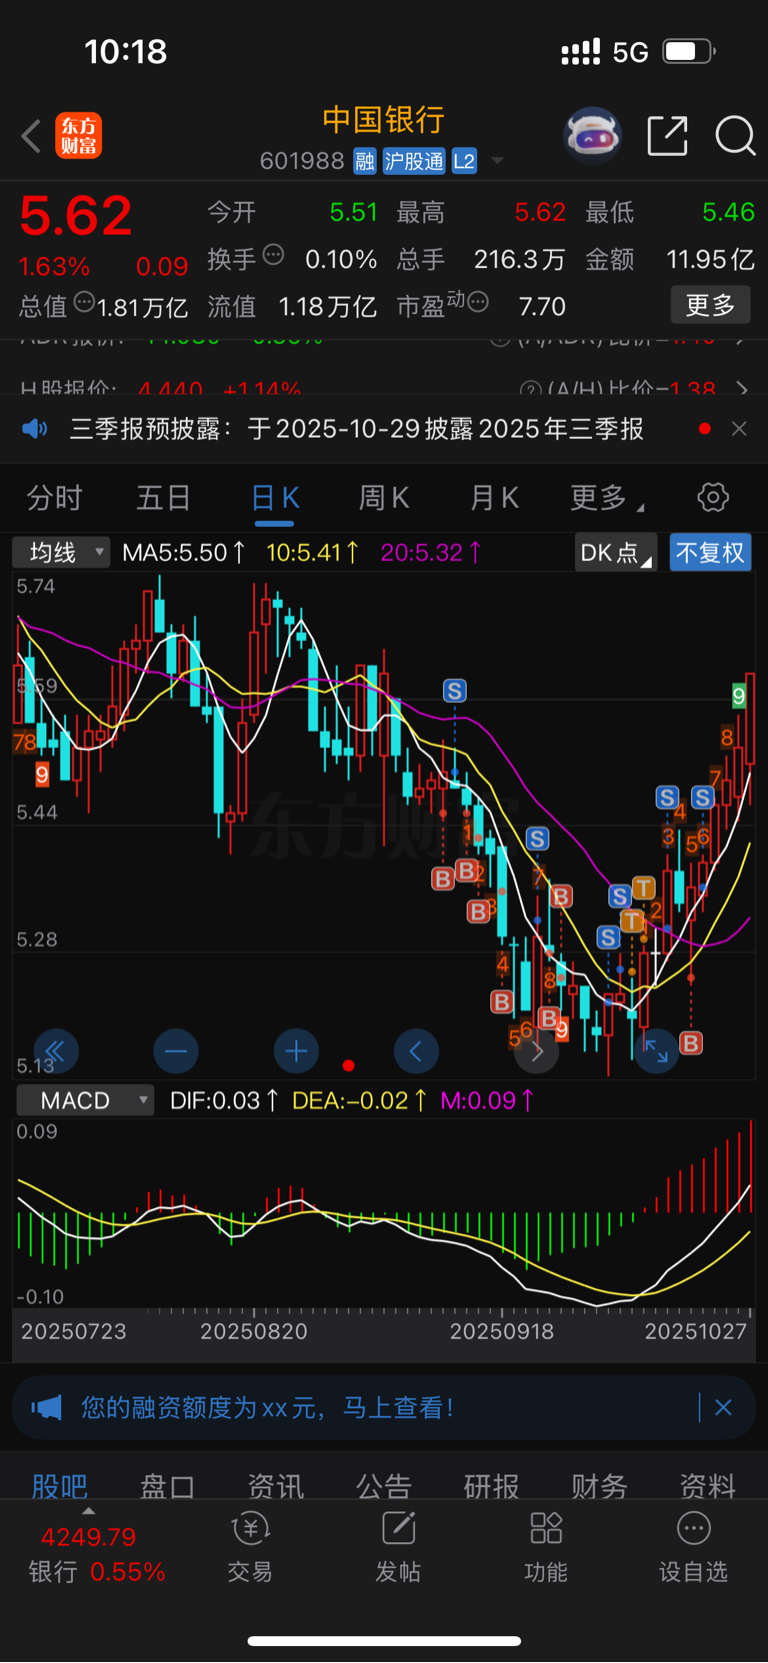Tap the 5.62 current price
This screenshot has width=768, height=1663.
click(76, 216)
